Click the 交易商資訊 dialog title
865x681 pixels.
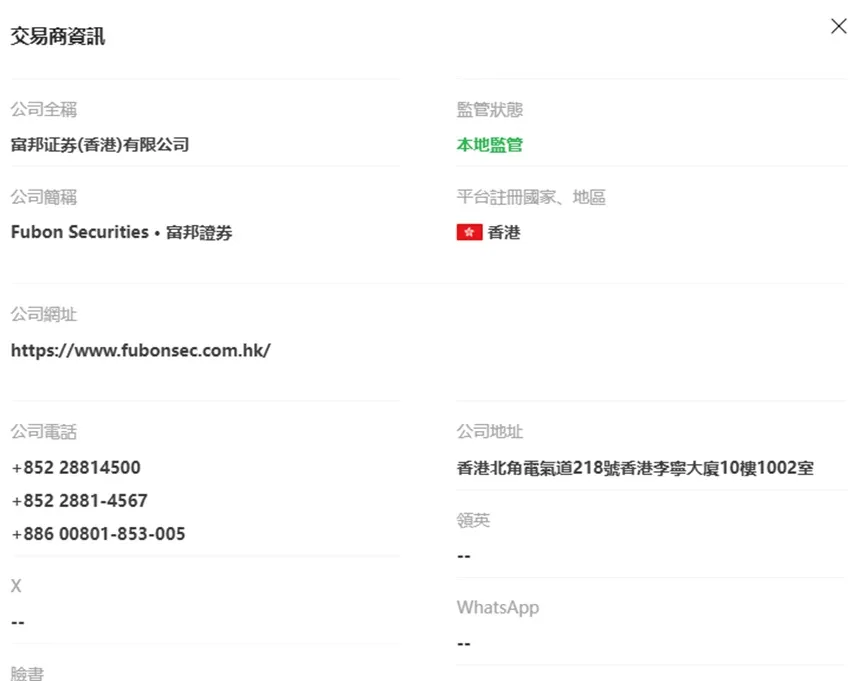coord(58,36)
